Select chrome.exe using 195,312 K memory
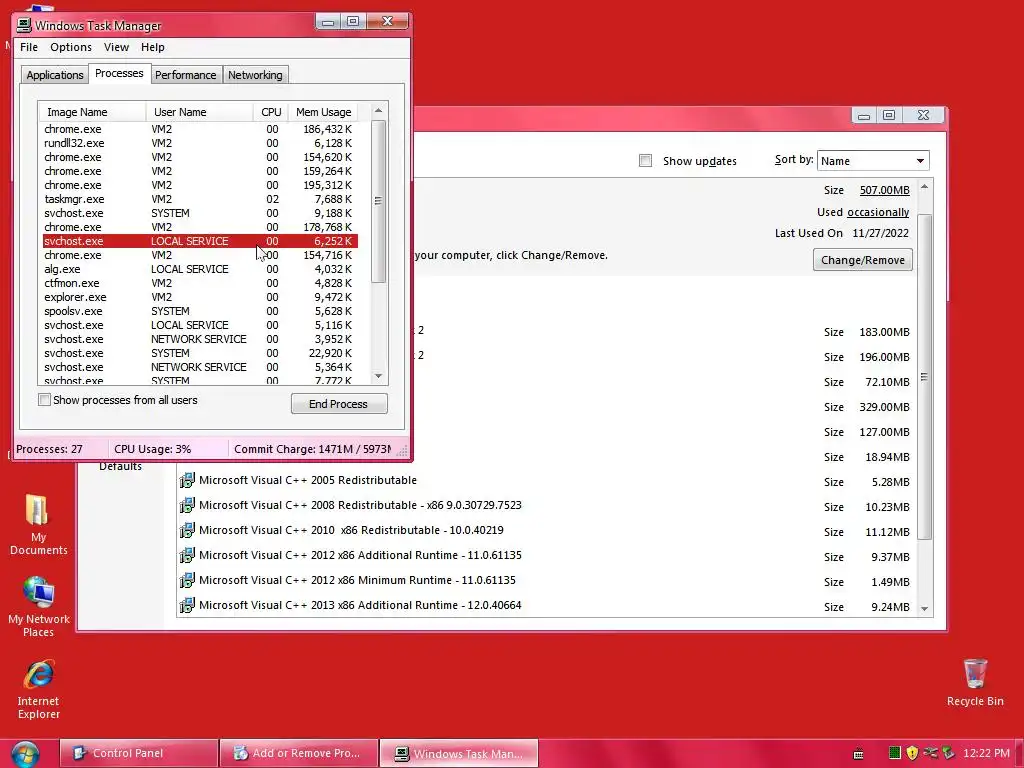The height and width of the screenshot is (768, 1024). pyautogui.click(x=200, y=185)
